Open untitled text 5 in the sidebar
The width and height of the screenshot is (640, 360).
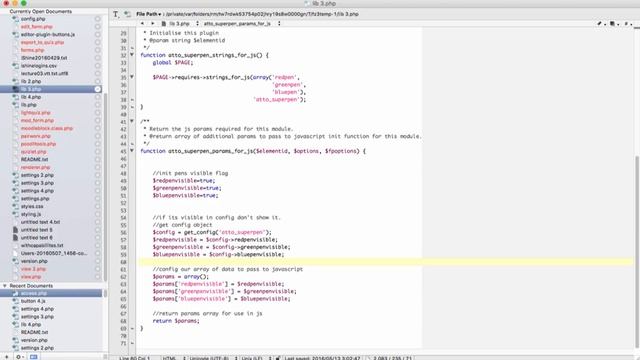point(36,230)
